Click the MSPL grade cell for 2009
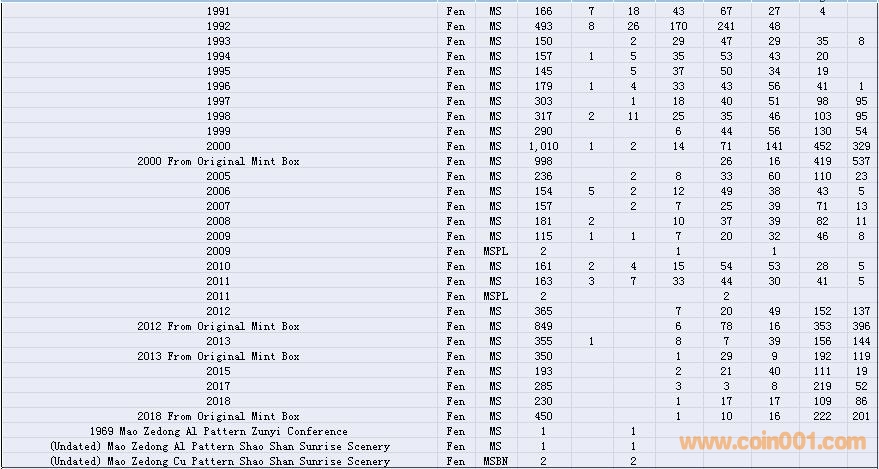 496,251
